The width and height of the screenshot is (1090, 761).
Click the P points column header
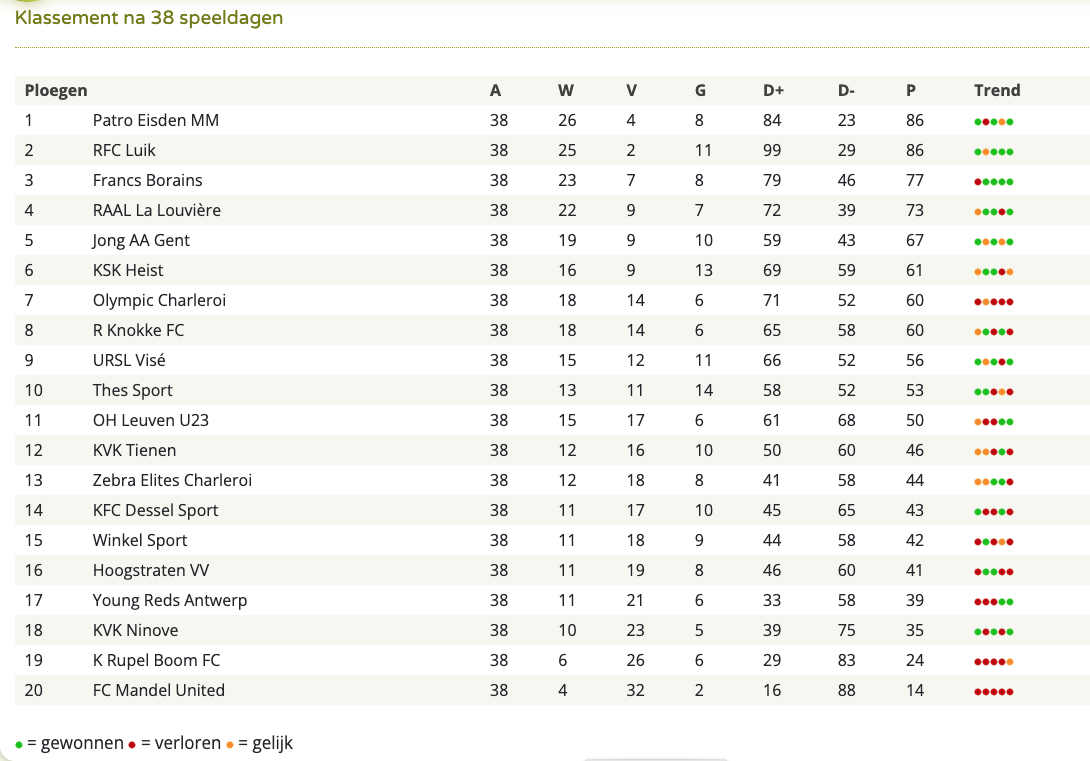pyautogui.click(x=911, y=90)
